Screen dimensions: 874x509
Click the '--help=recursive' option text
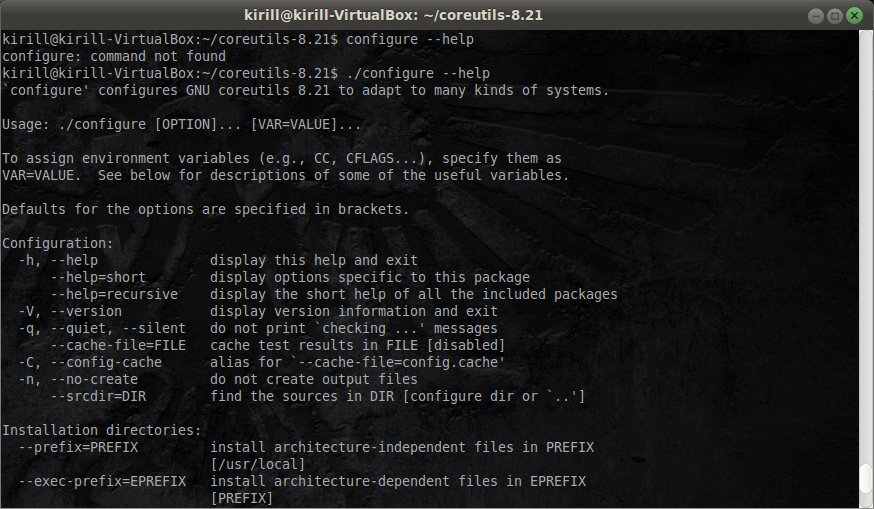click(x=114, y=294)
